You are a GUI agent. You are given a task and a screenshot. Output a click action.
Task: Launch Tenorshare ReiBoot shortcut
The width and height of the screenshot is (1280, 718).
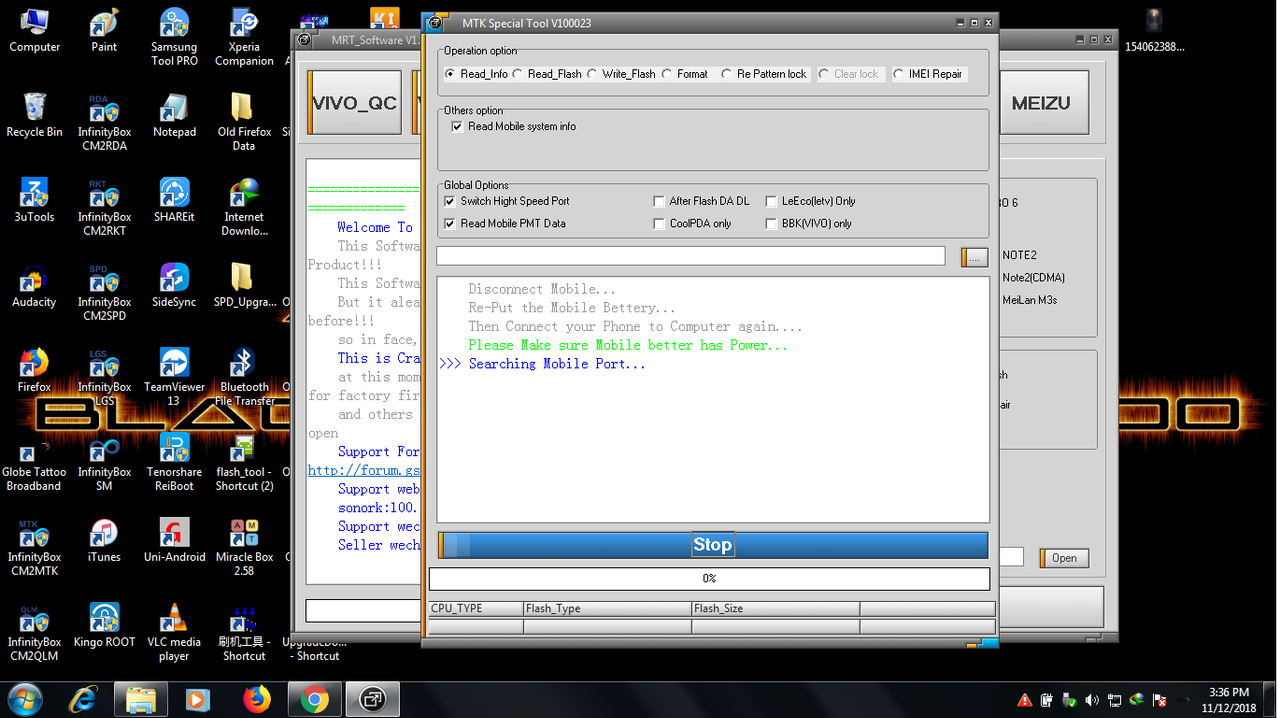pos(174,463)
